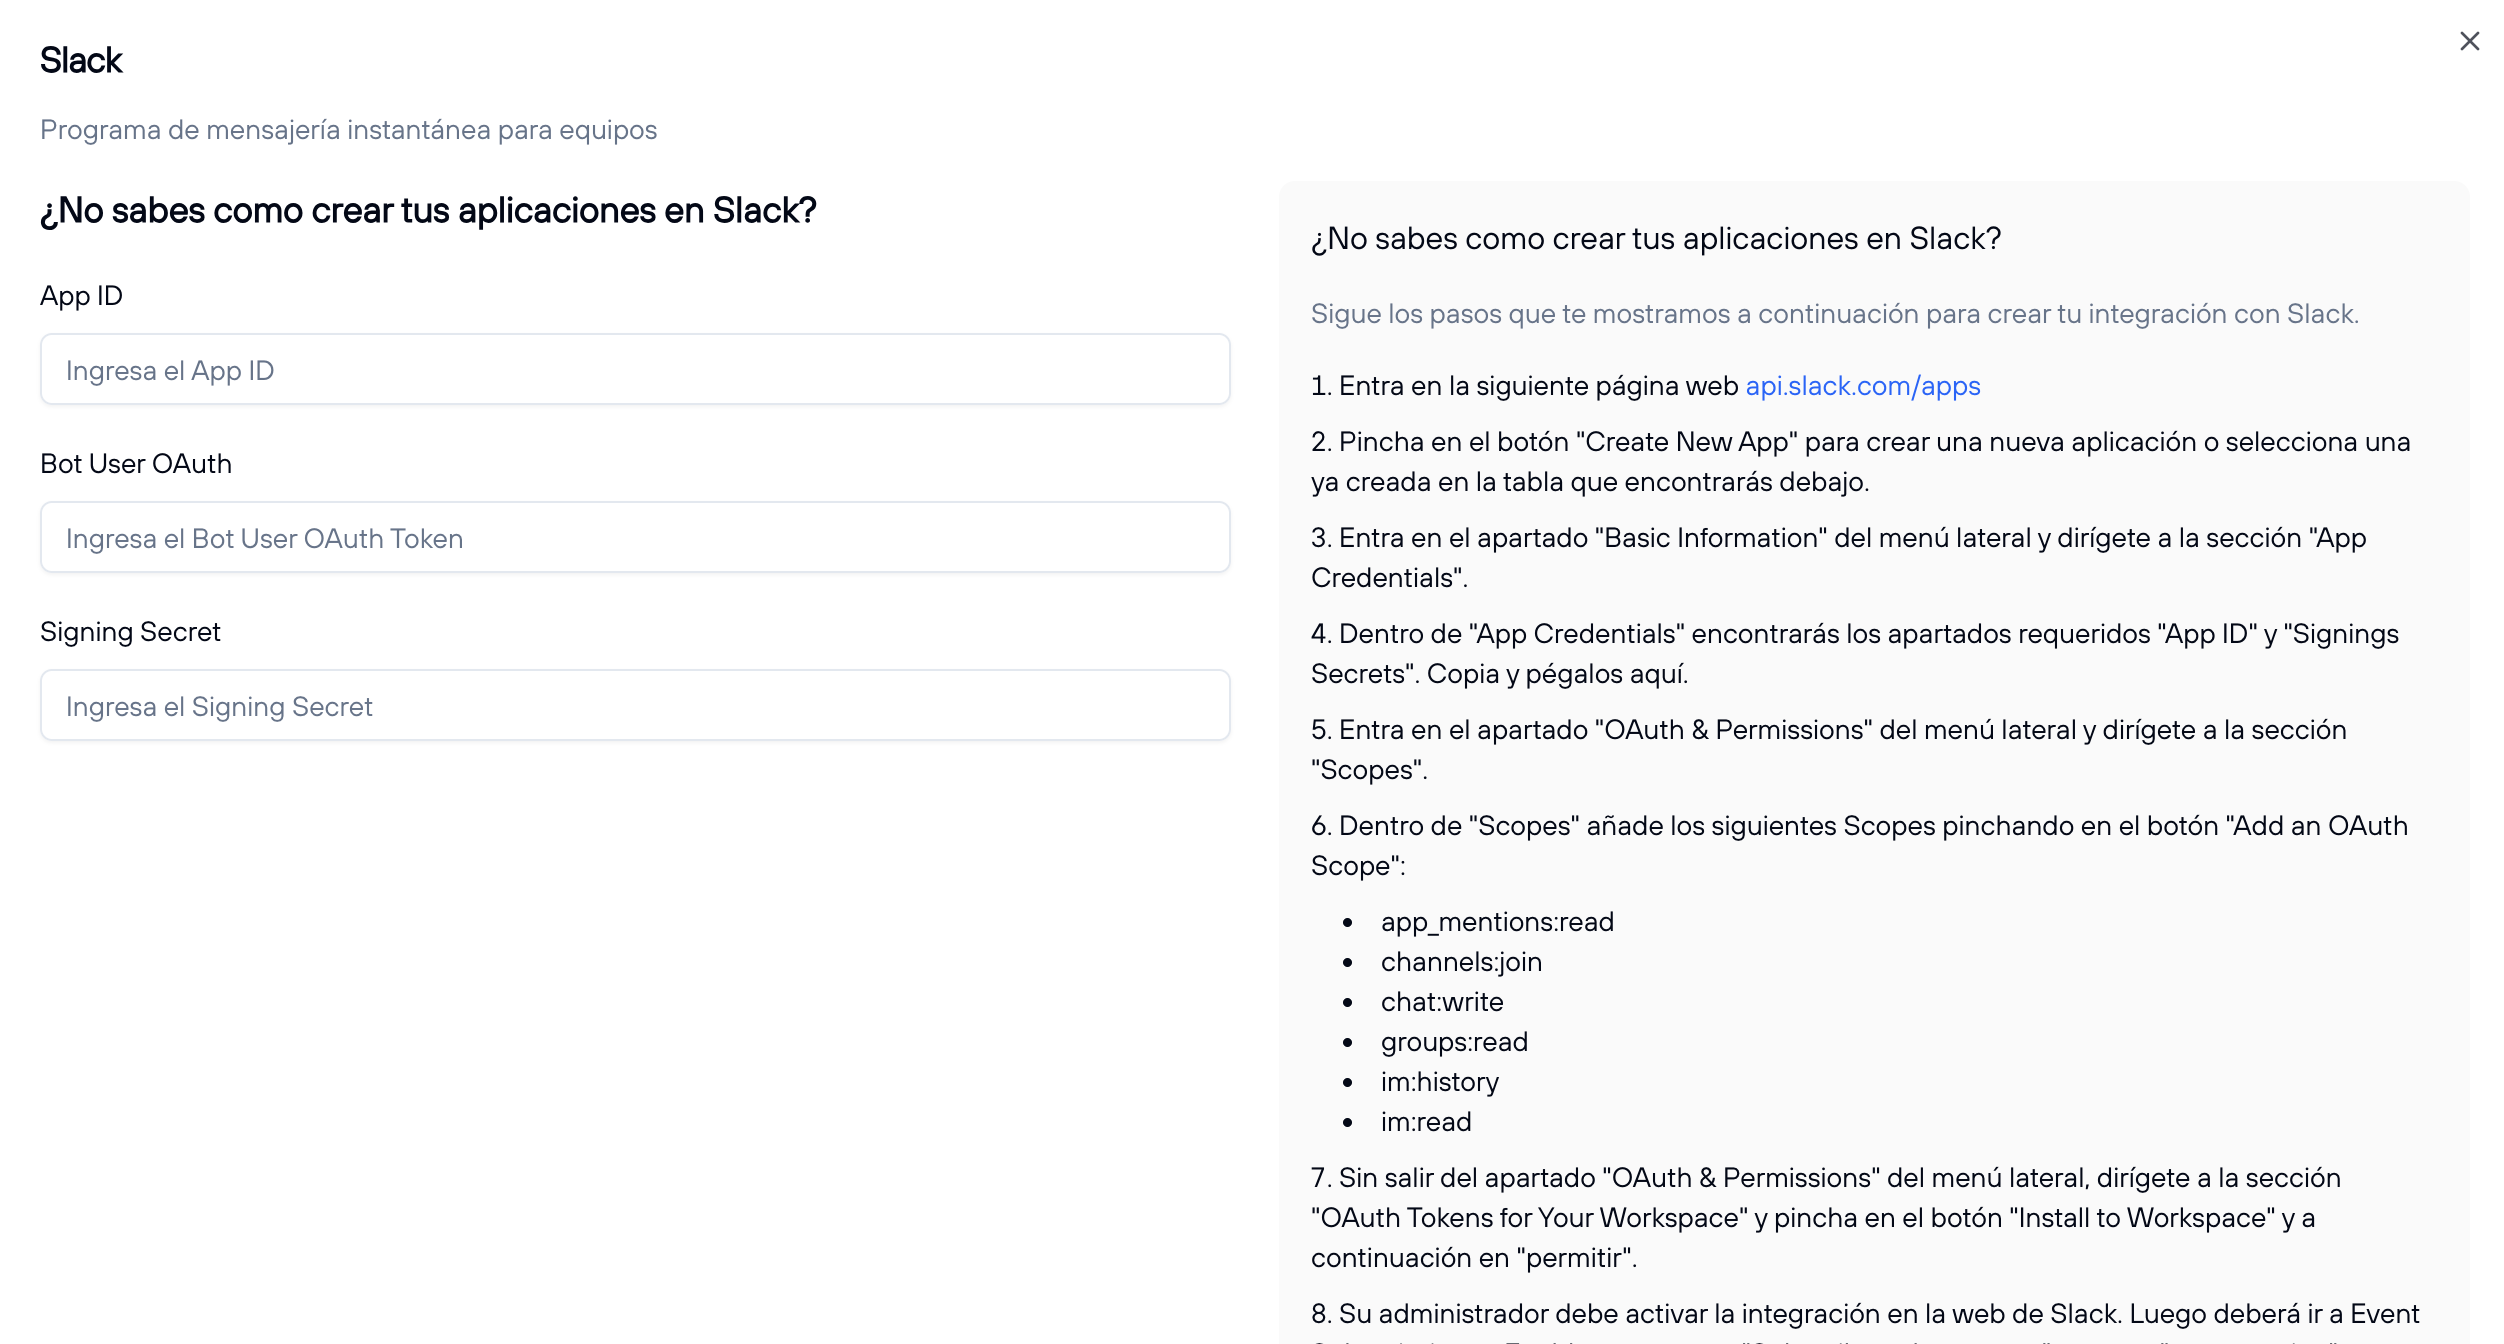Click the Bot User OAuth label
This screenshot has width=2504, height=1344.
pos(135,463)
